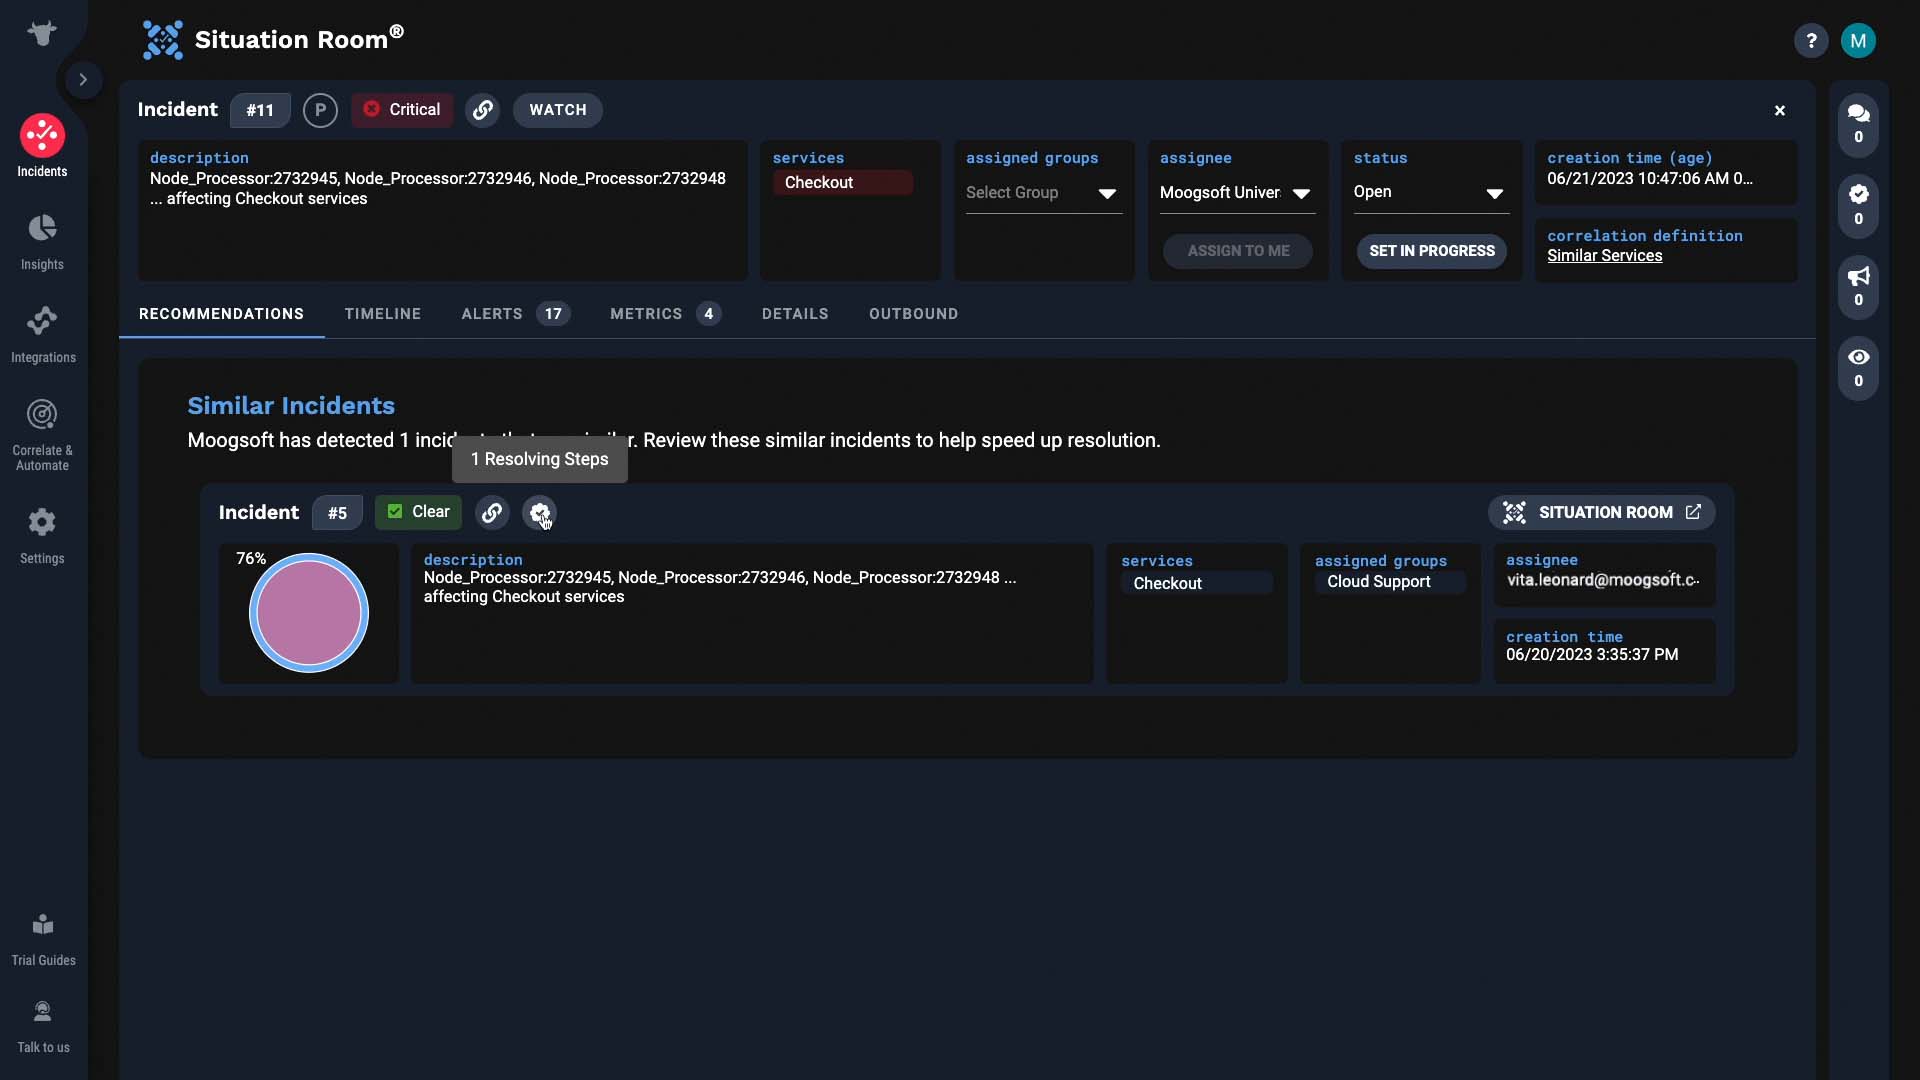
Task: Click incident #5 description text
Action: [x=720, y=587]
